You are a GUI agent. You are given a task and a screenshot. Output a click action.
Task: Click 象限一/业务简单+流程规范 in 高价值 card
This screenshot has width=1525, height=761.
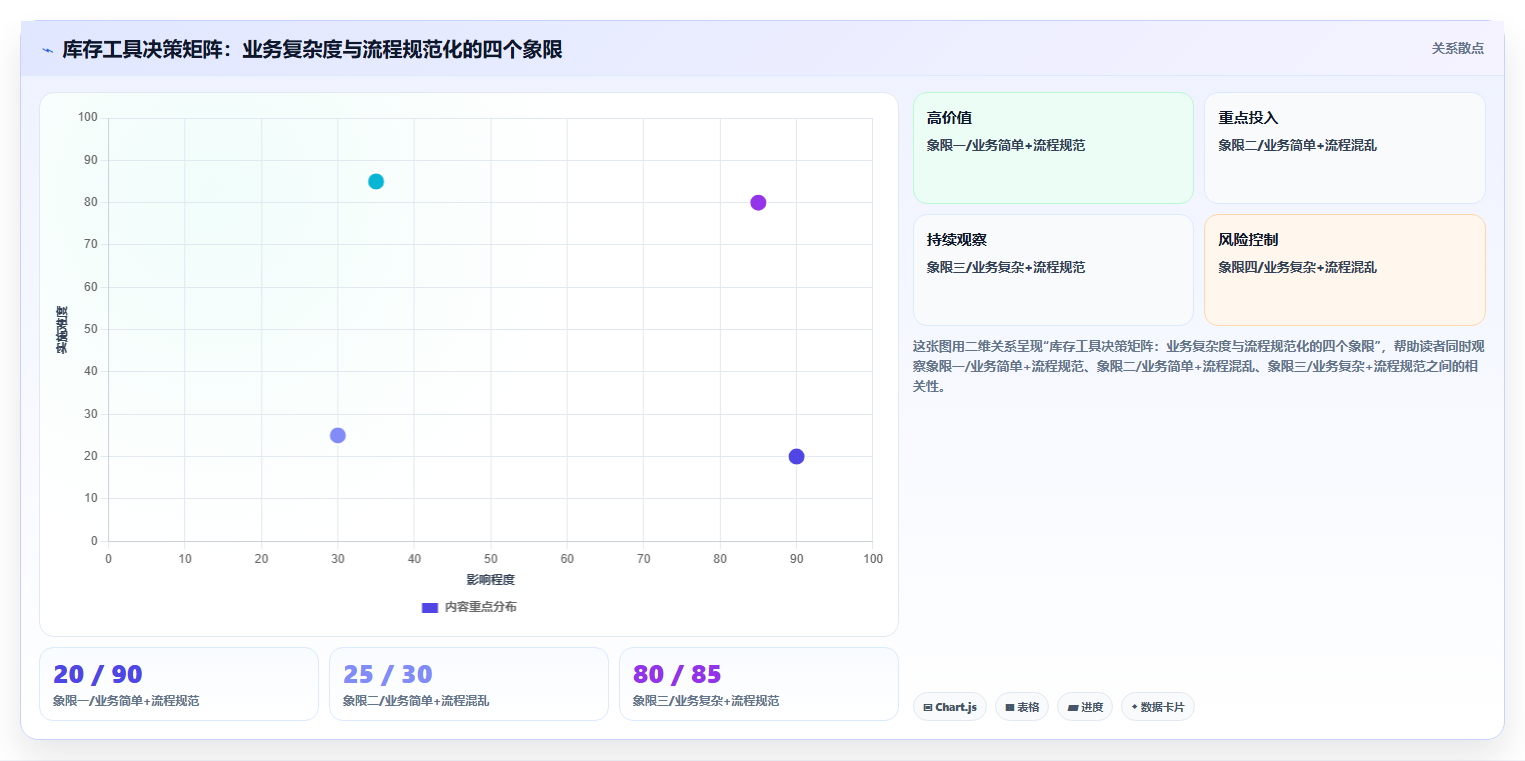[1006, 145]
